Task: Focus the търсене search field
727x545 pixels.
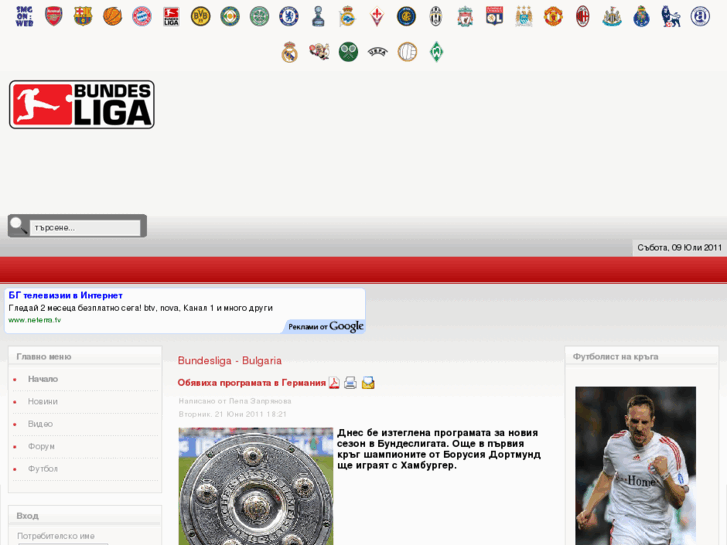Action: (85, 228)
